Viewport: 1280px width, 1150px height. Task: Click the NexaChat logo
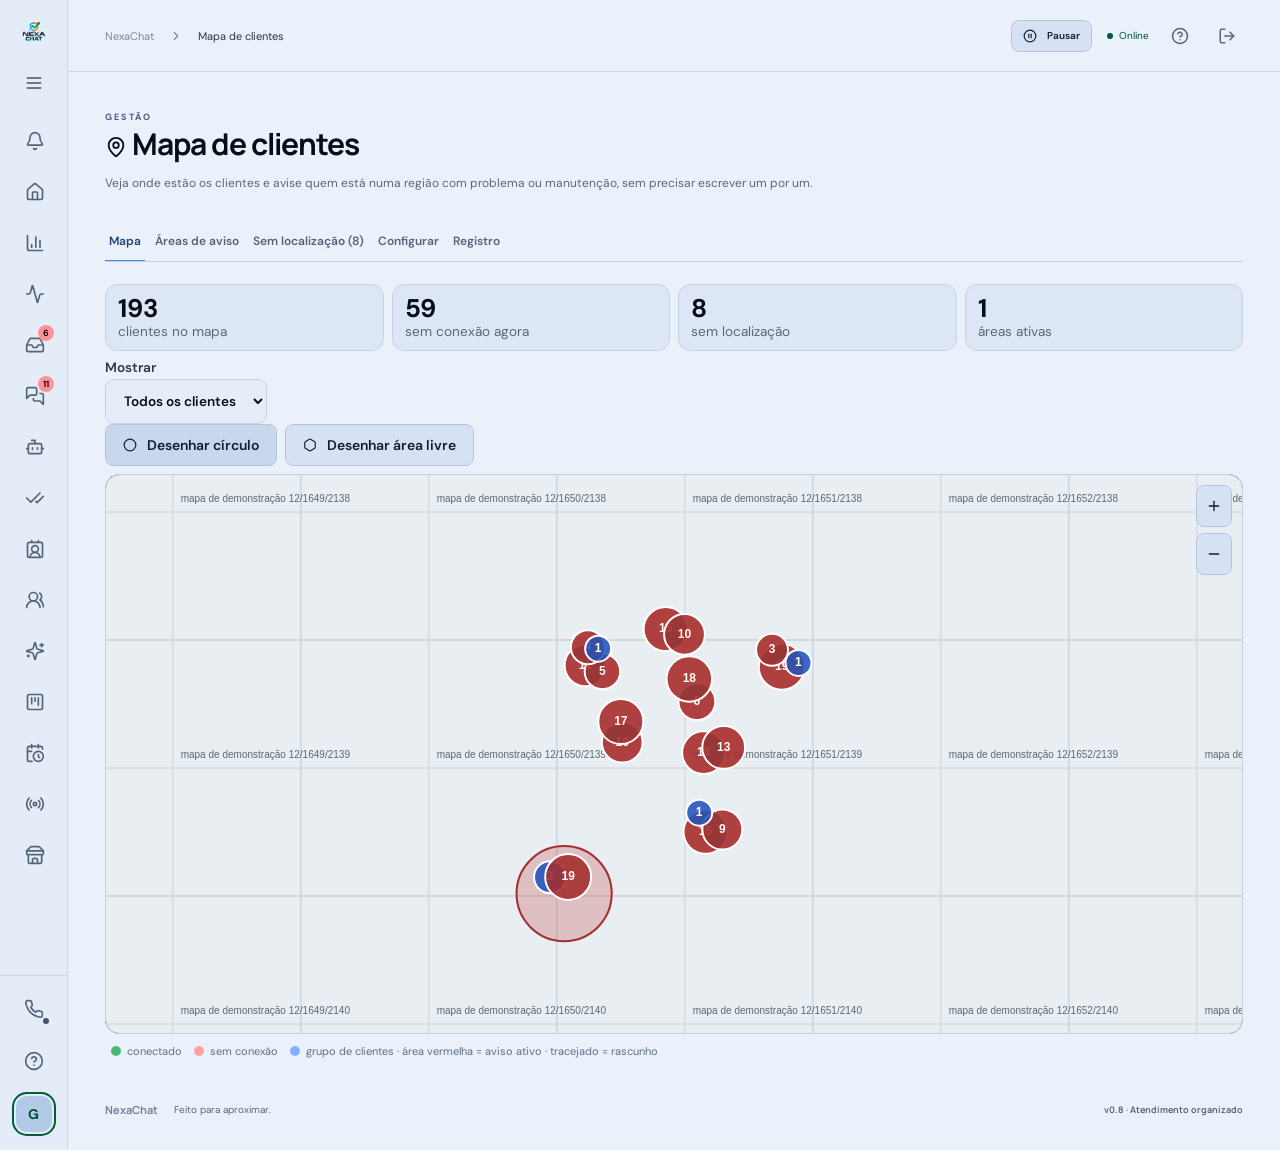tap(34, 32)
